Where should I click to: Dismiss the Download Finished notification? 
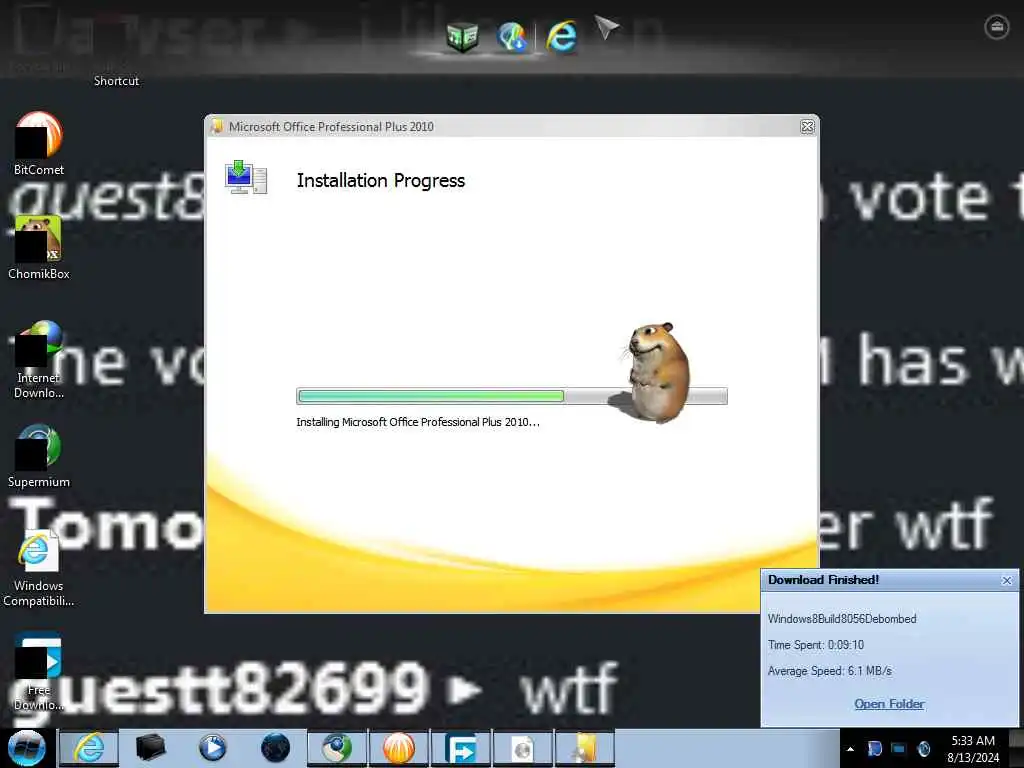pyautogui.click(x=1006, y=581)
